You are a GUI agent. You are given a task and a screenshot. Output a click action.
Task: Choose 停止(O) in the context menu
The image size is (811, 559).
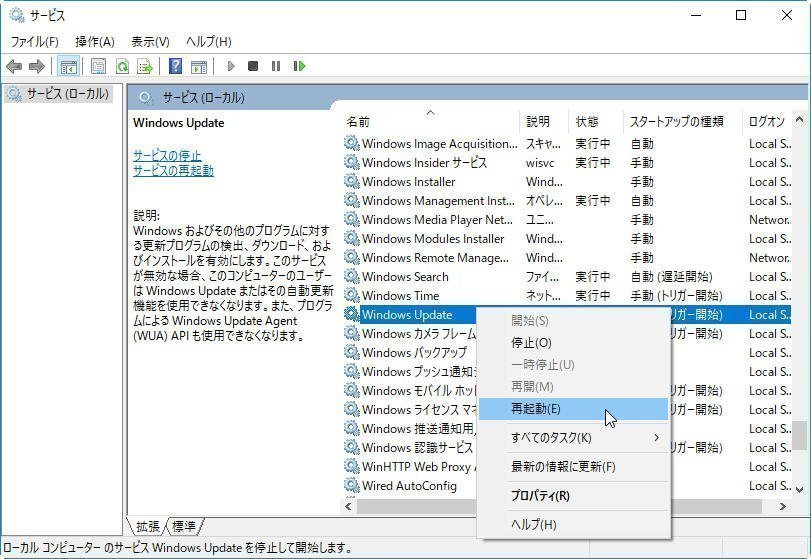[x=573, y=343]
